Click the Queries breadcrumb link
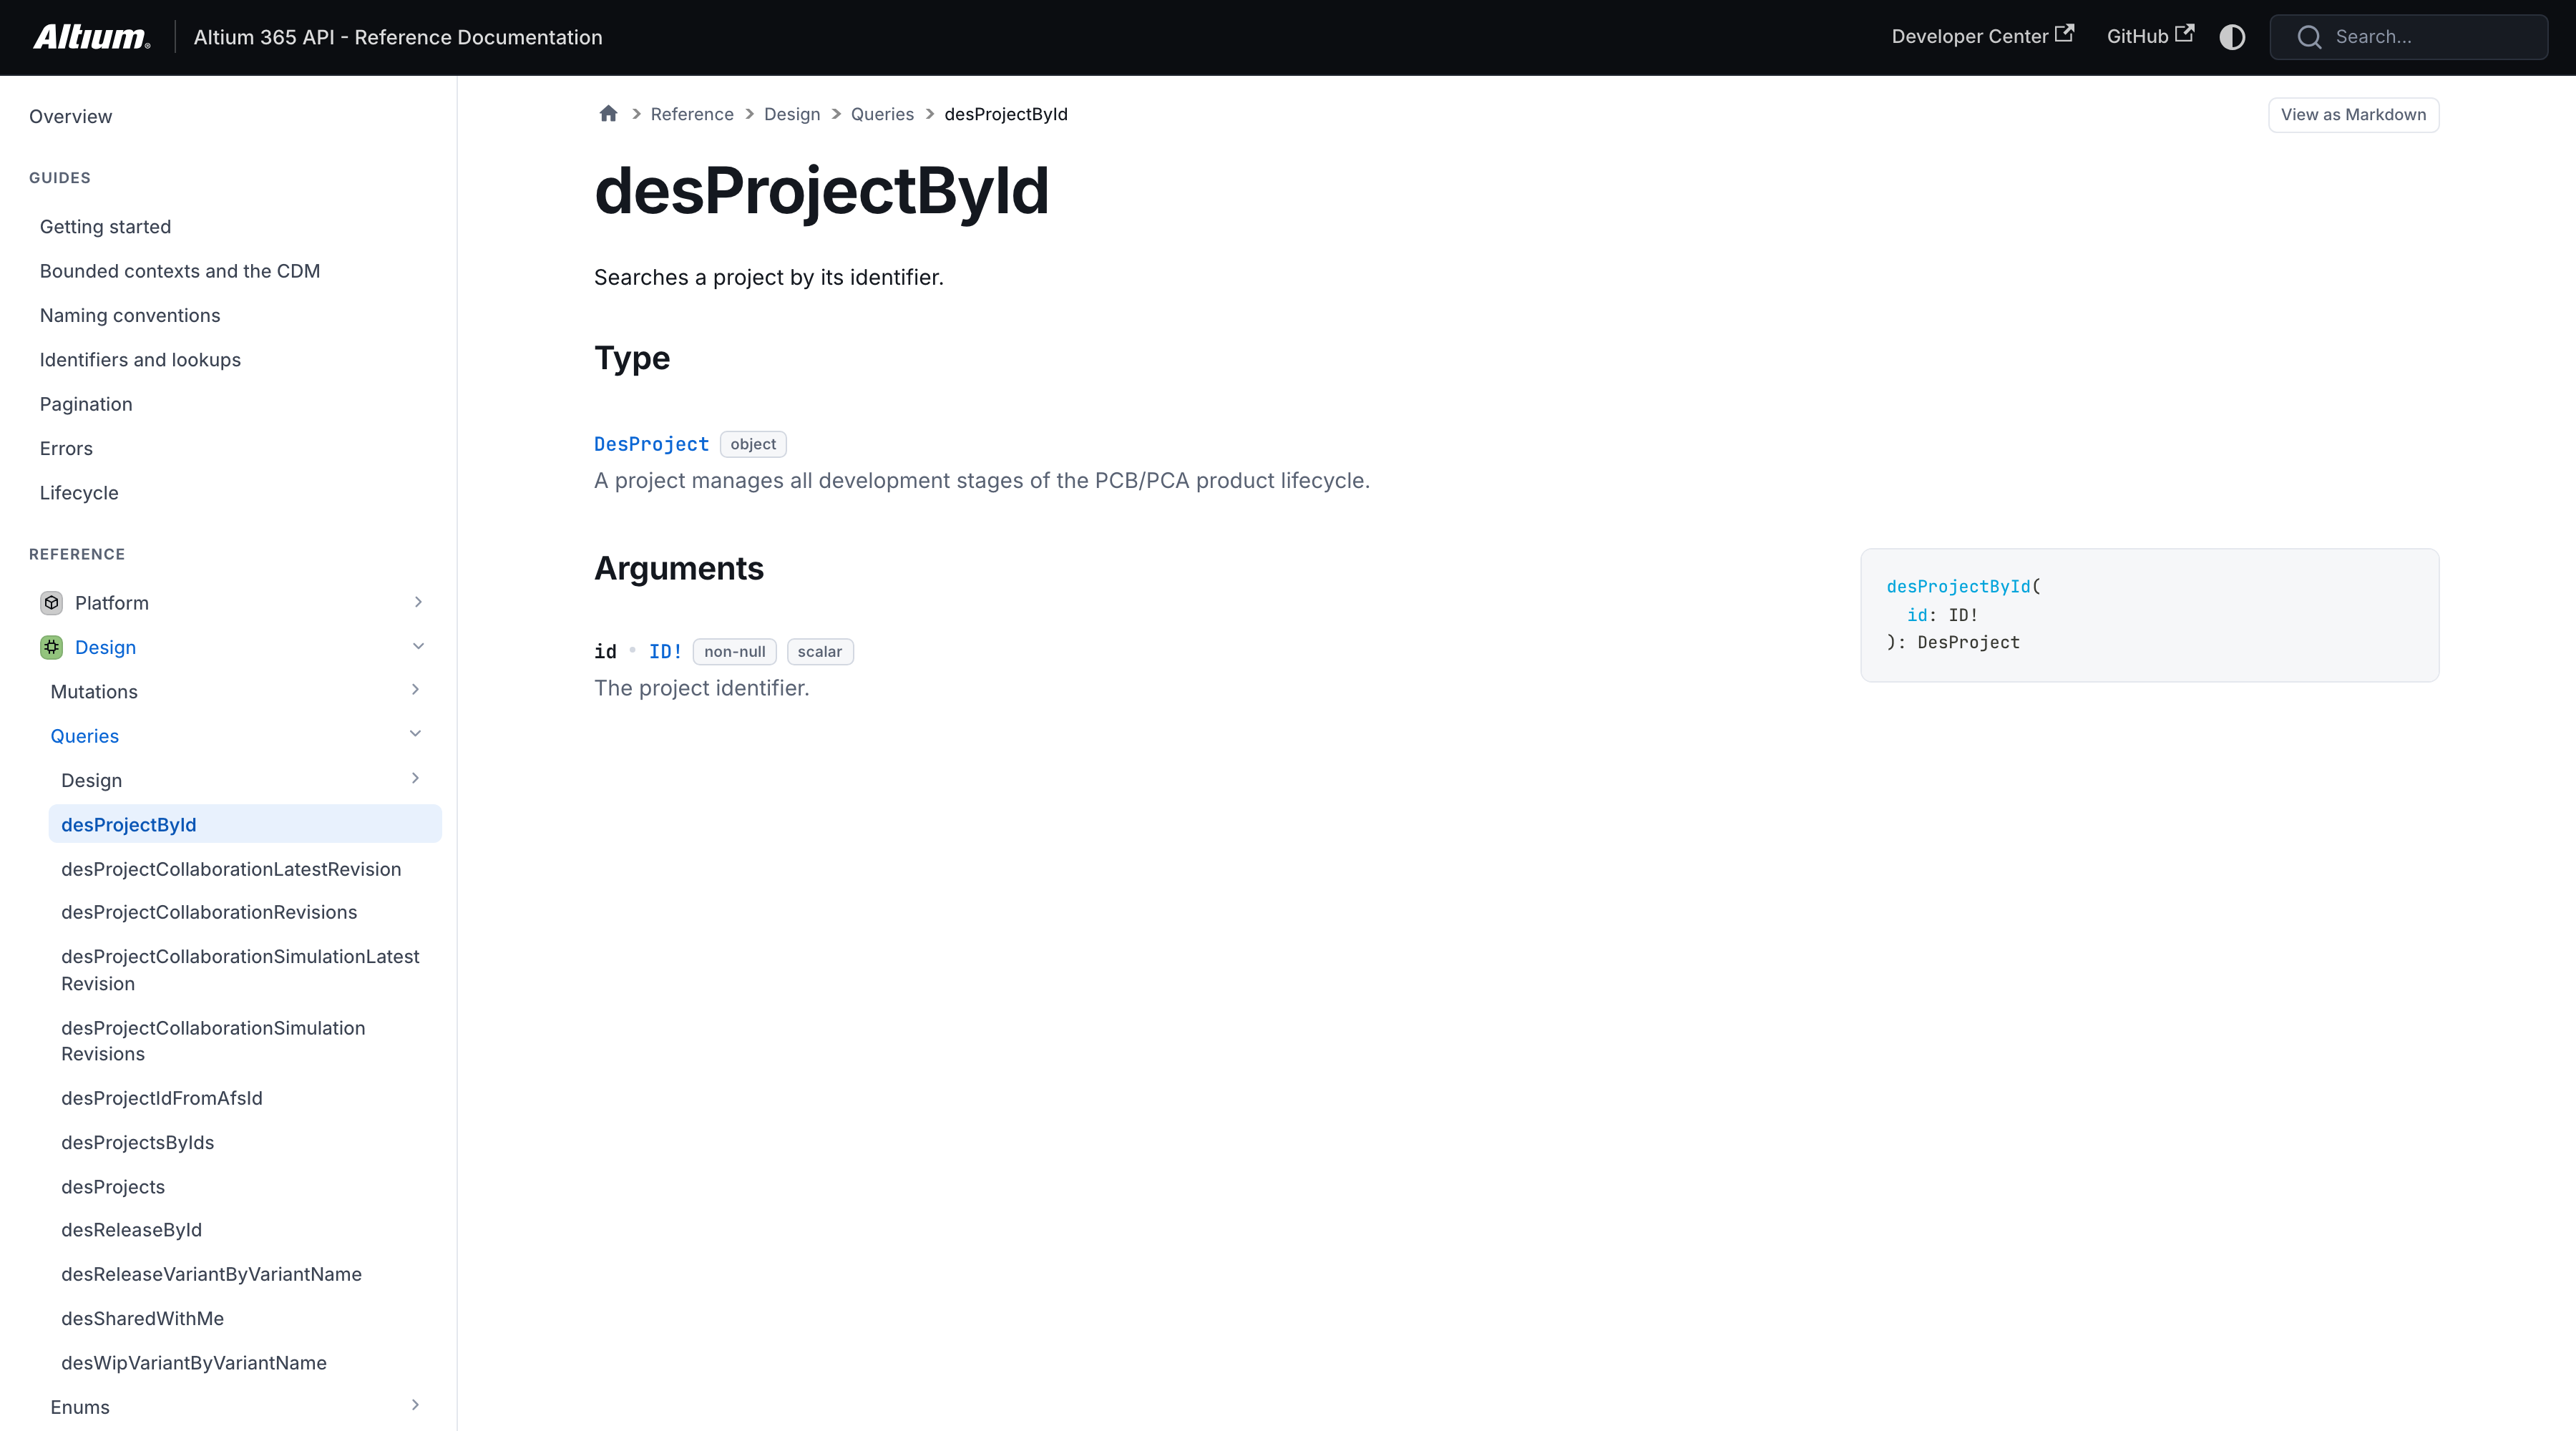 pos(882,114)
